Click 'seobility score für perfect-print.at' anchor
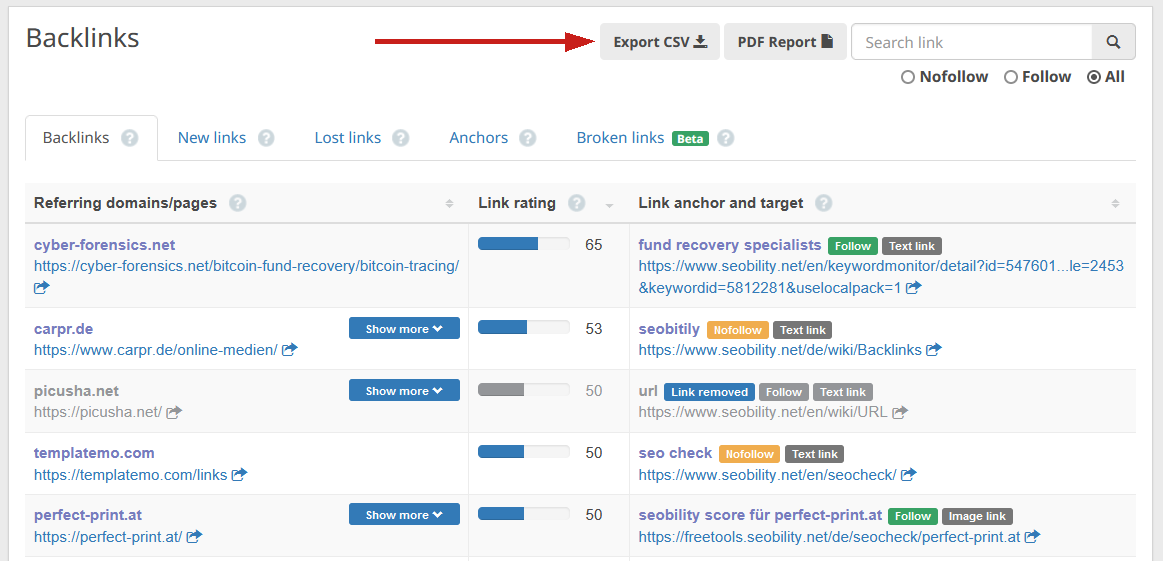The width and height of the screenshot is (1163, 561). [760, 514]
